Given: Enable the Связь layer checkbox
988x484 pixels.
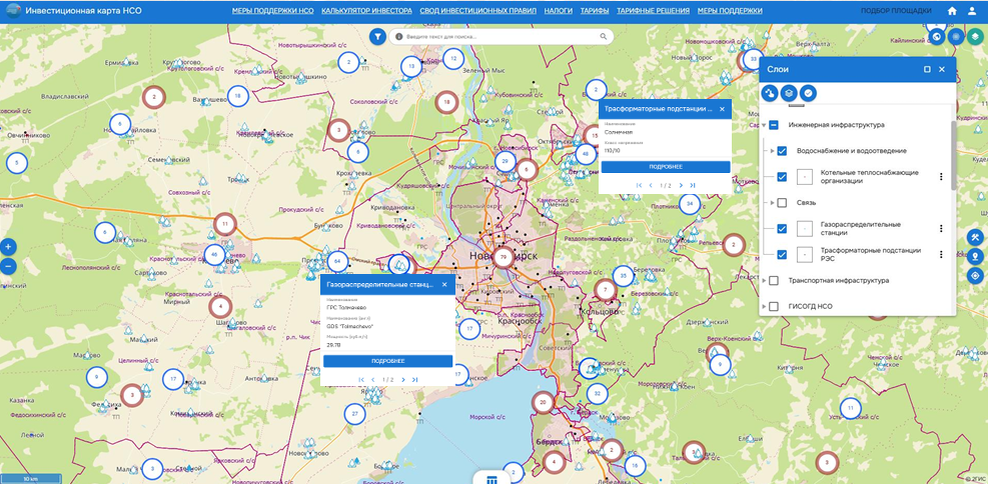Looking at the screenshot, I should pyautogui.click(x=782, y=203).
